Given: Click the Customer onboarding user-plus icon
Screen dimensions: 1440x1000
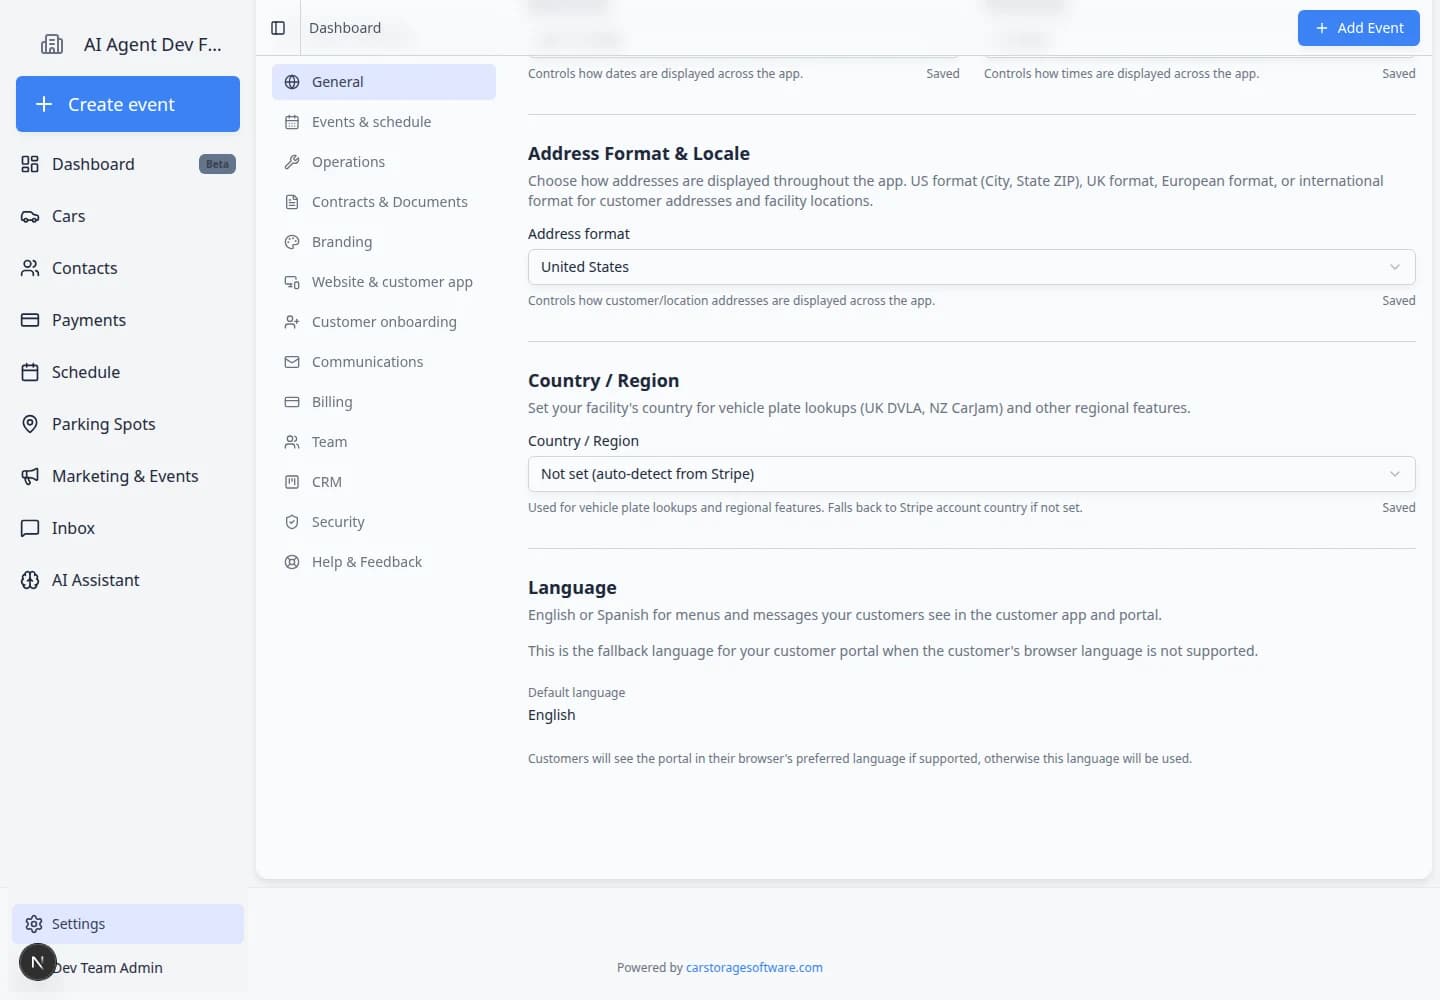Looking at the screenshot, I should (292, 322).
